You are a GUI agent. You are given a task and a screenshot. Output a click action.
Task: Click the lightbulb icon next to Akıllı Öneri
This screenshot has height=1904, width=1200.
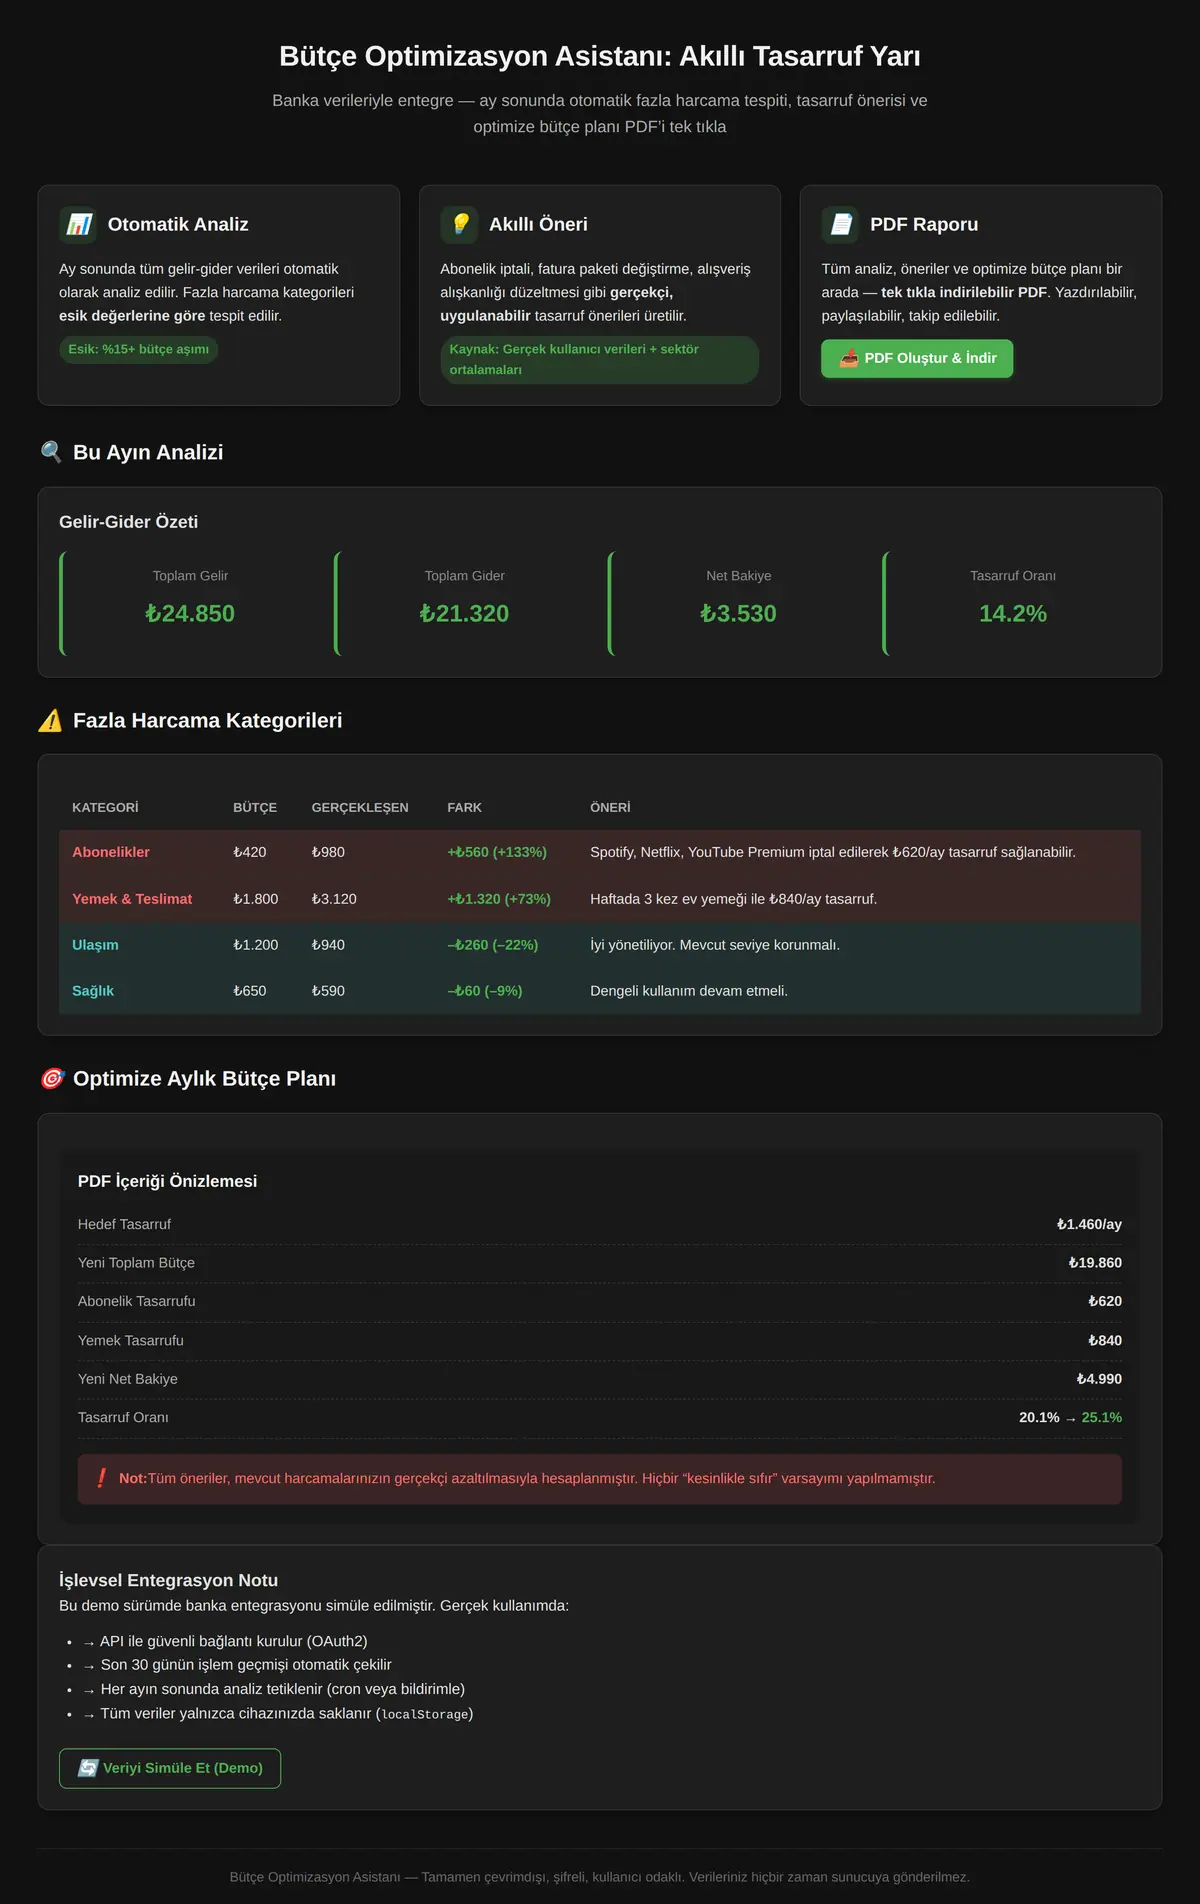pos(459,225)
